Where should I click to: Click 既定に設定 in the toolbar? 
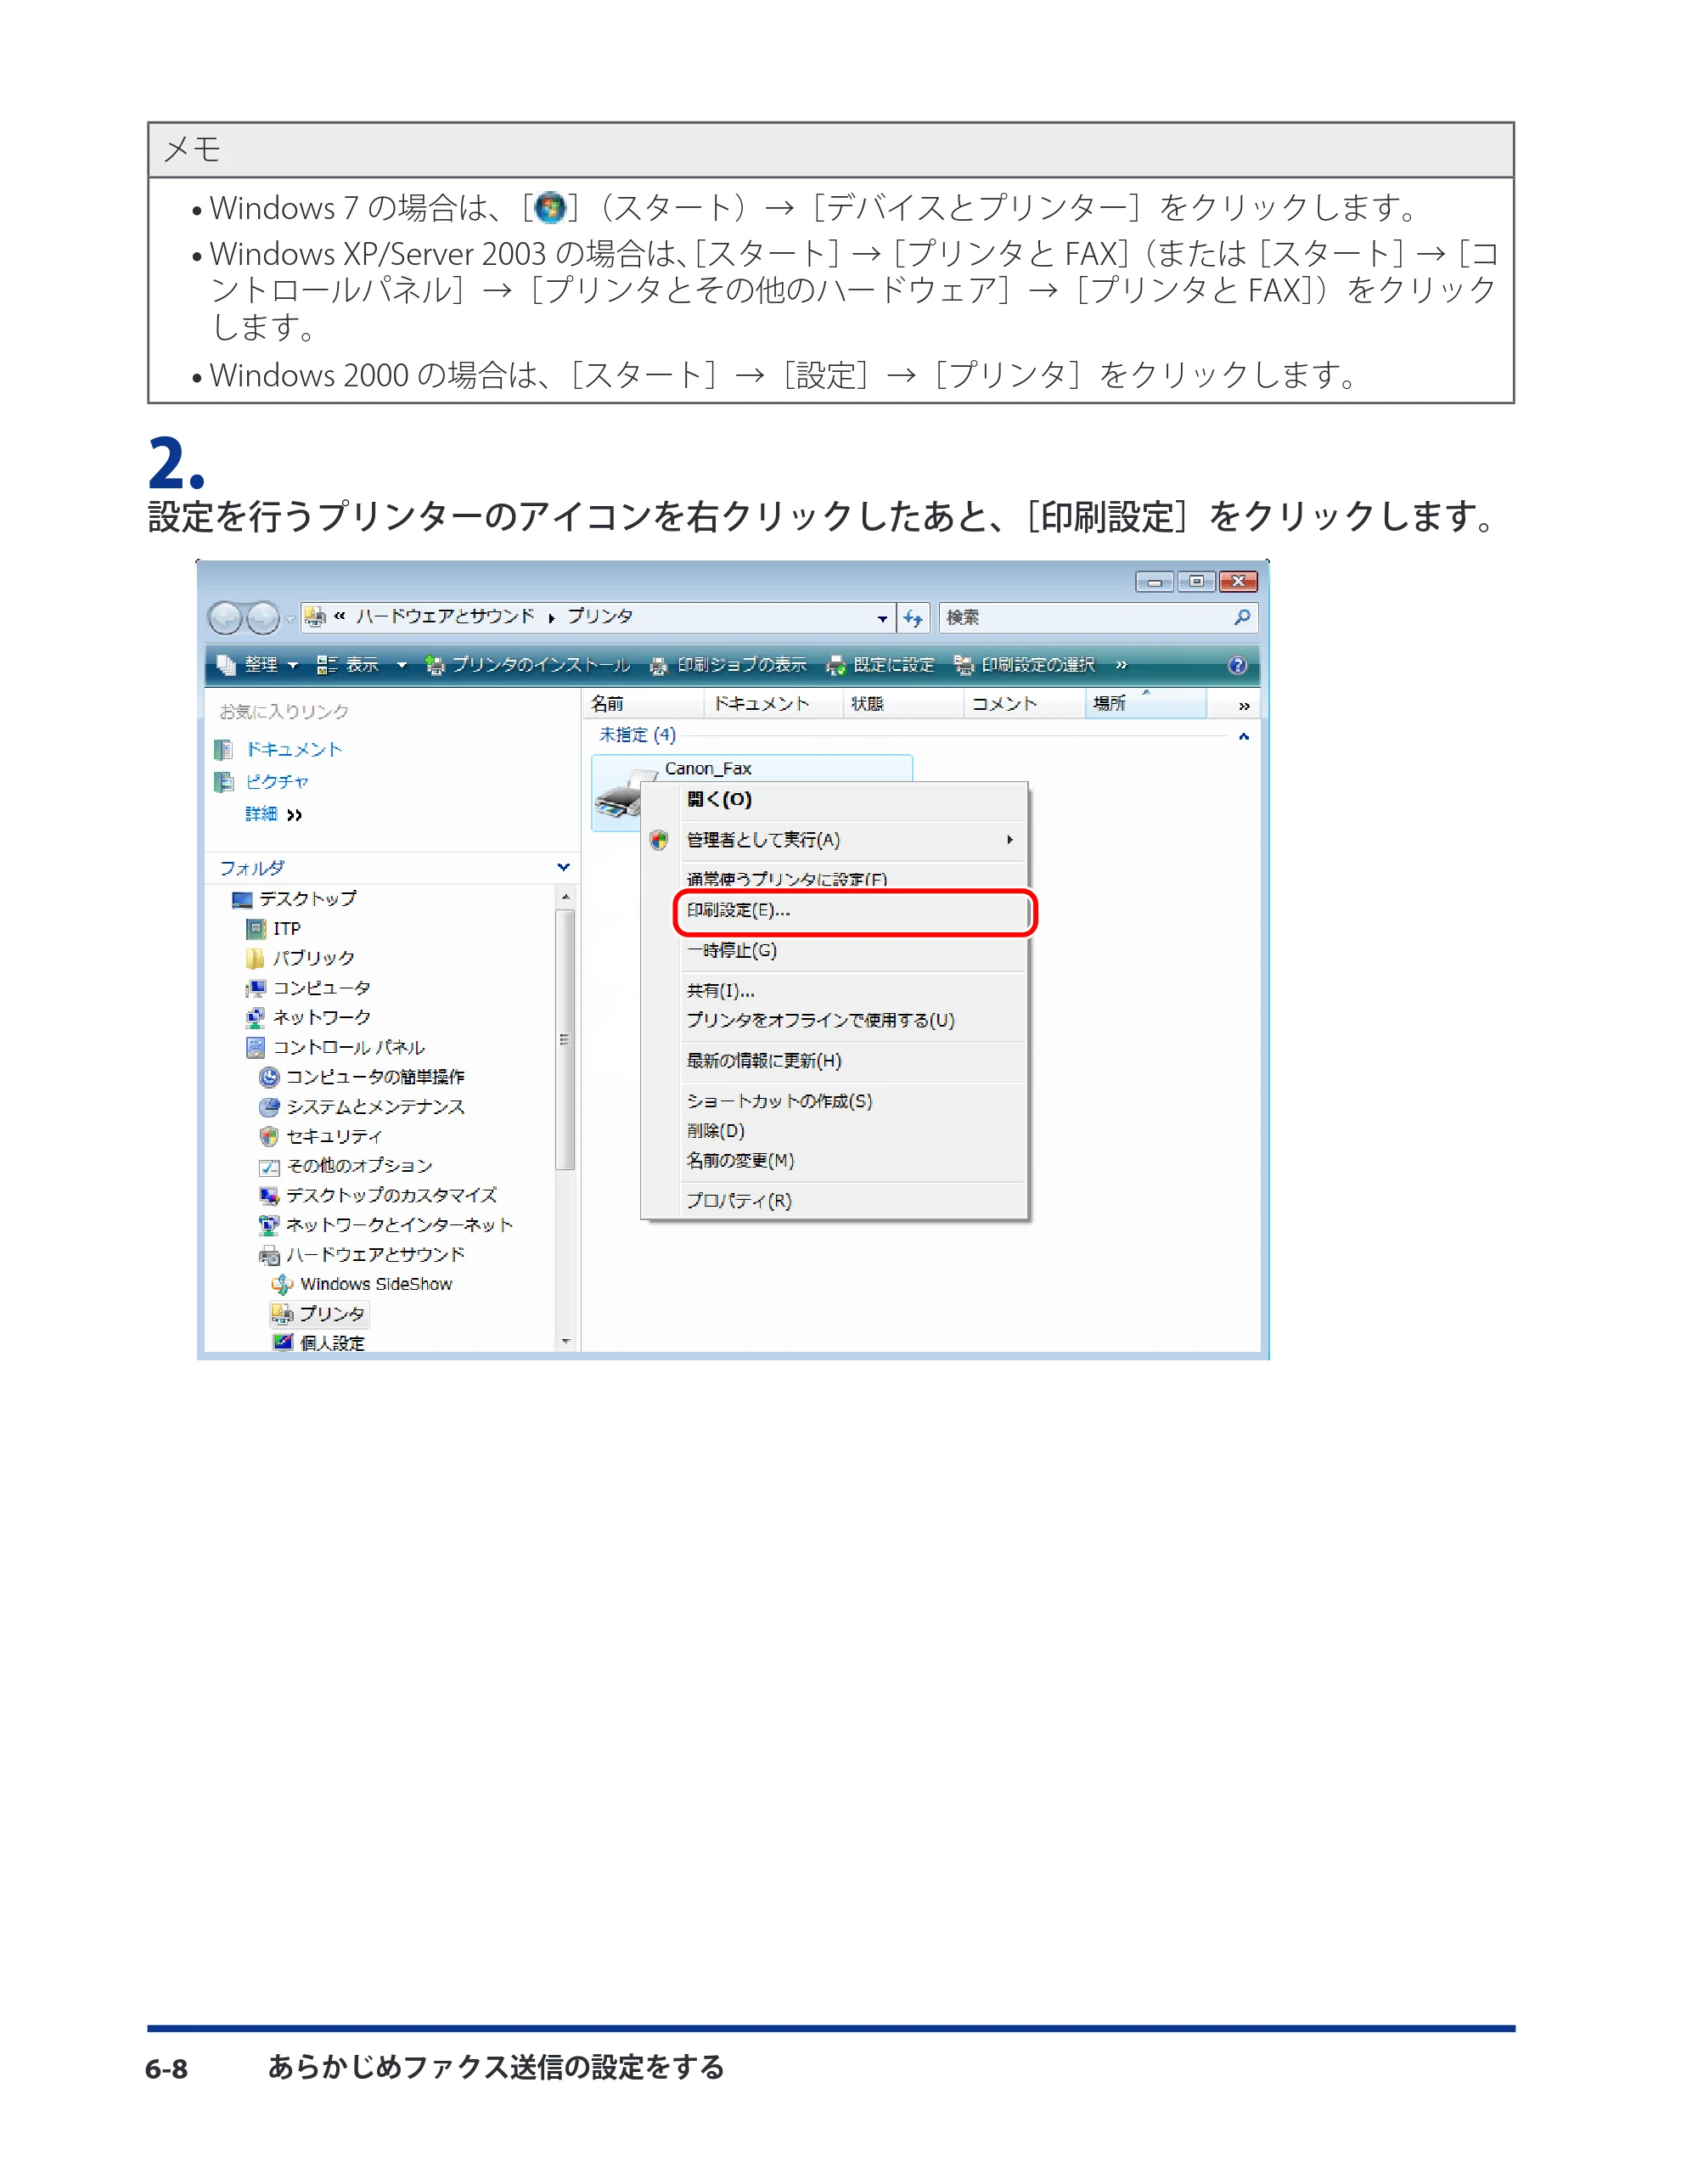[x=881, y=665]
